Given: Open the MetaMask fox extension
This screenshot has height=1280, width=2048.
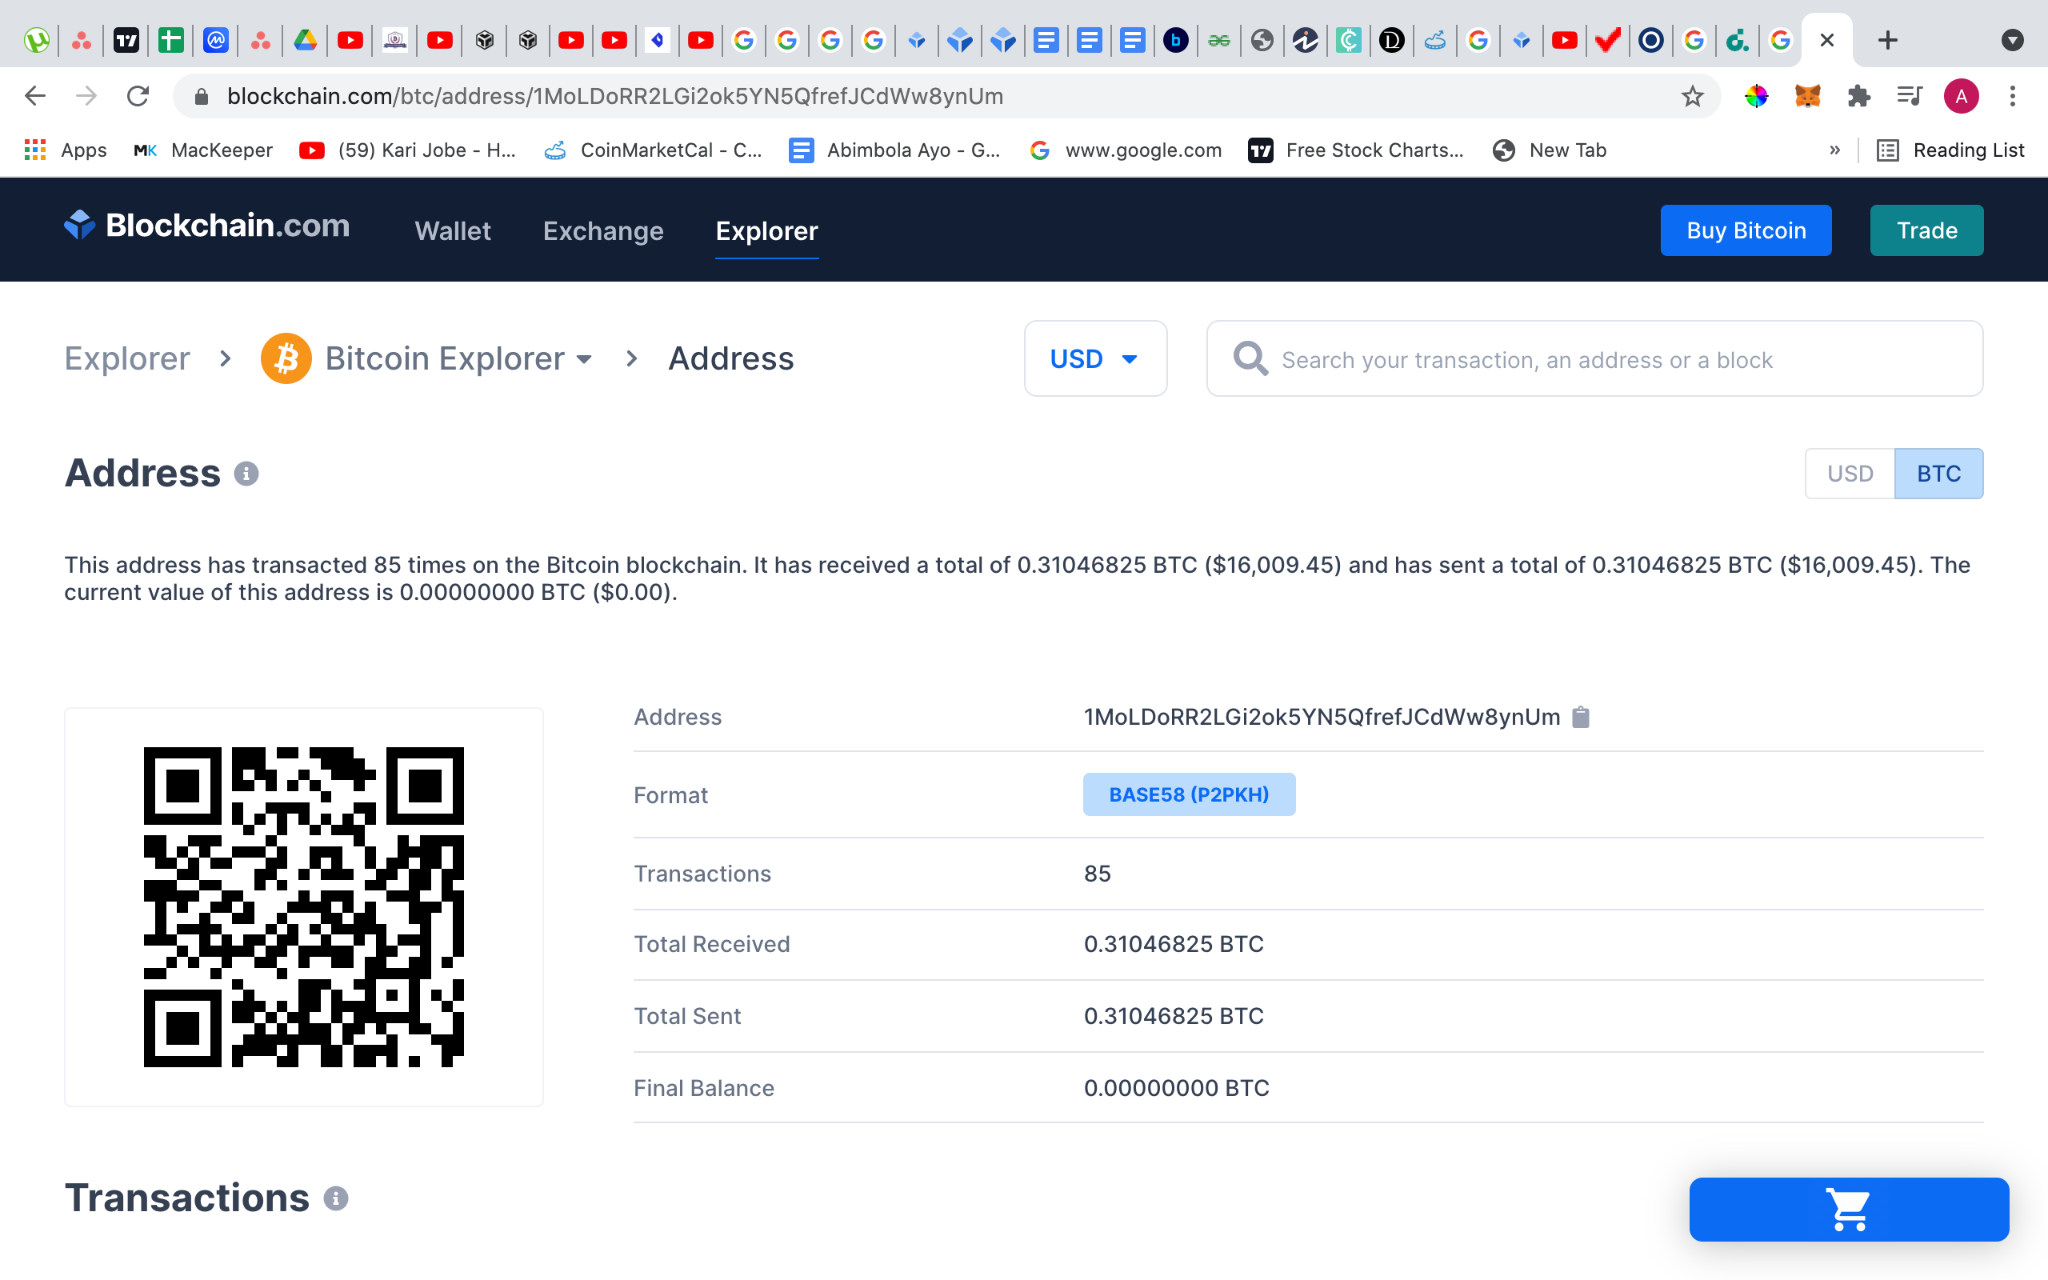Looking at the screenshot, I should coord(1807,96).
